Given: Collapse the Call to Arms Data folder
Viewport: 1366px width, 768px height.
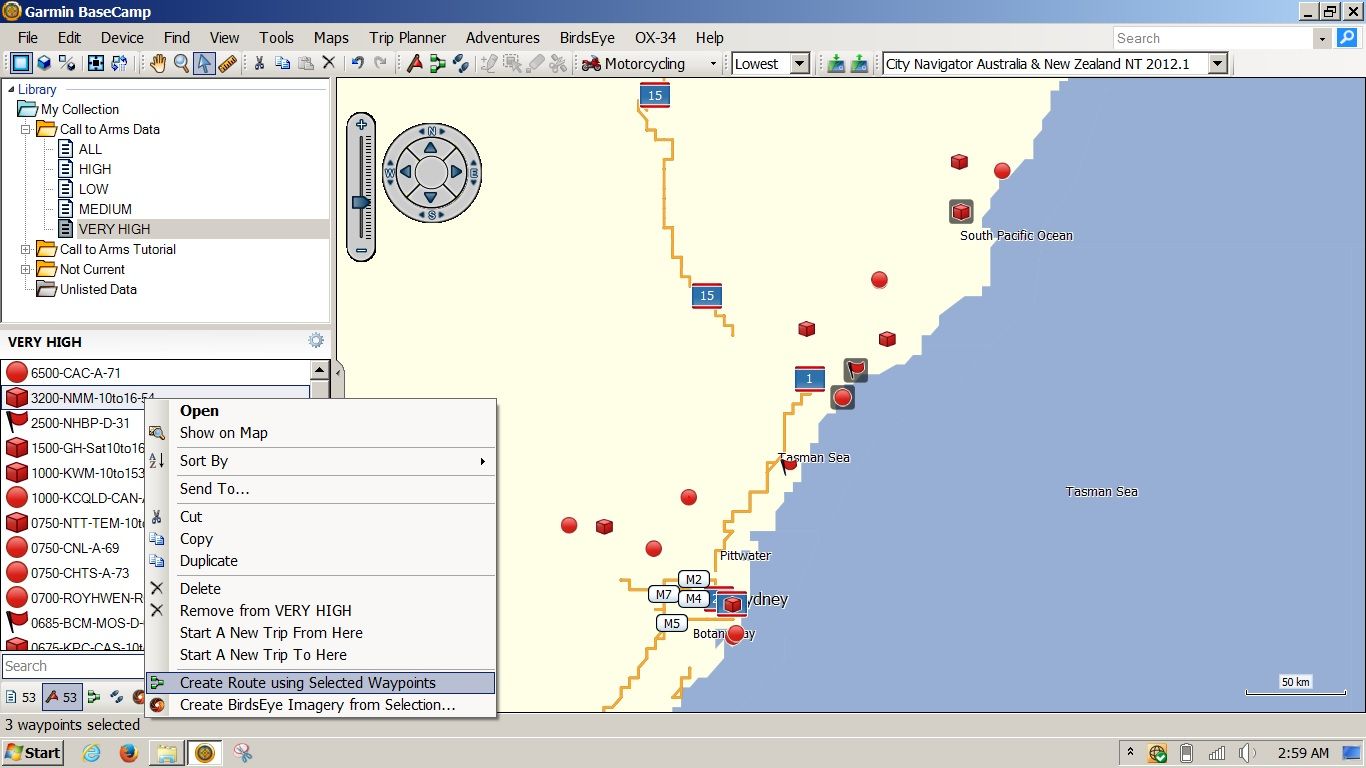Looking at the screenshot, I should [26, 129].
